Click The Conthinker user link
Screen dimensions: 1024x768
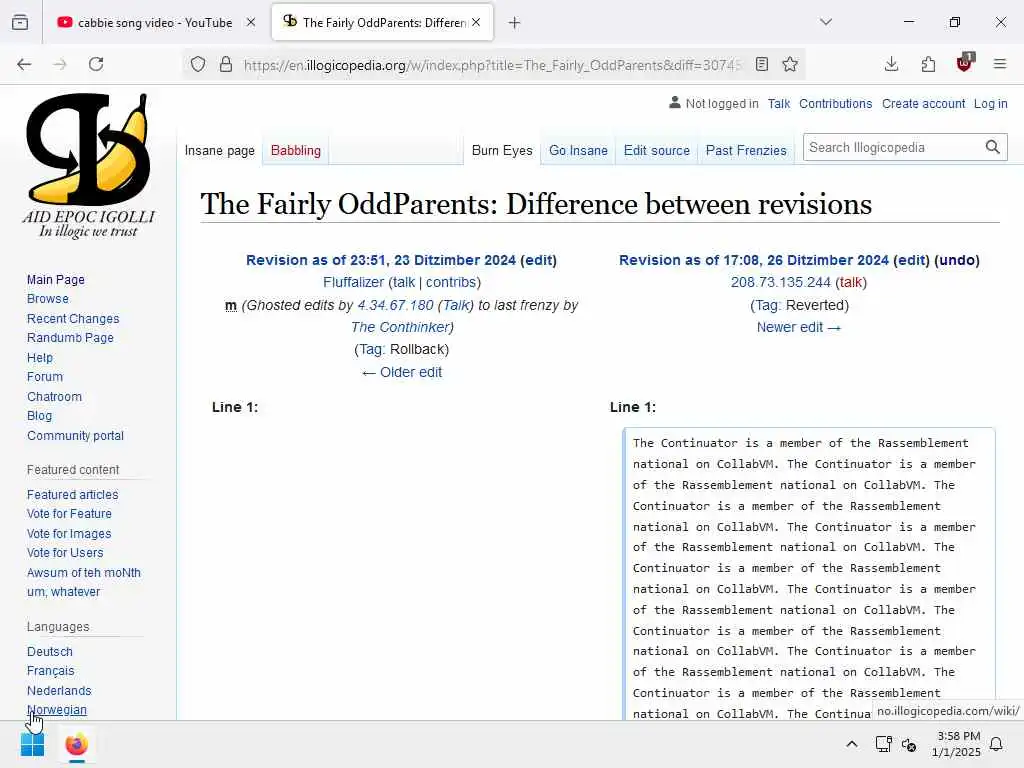pyautogui.click(x=400, y=327)
